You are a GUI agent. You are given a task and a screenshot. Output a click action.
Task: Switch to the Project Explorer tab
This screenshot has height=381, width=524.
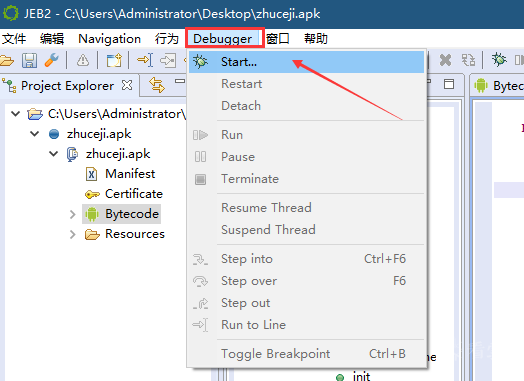coord(68,86)
